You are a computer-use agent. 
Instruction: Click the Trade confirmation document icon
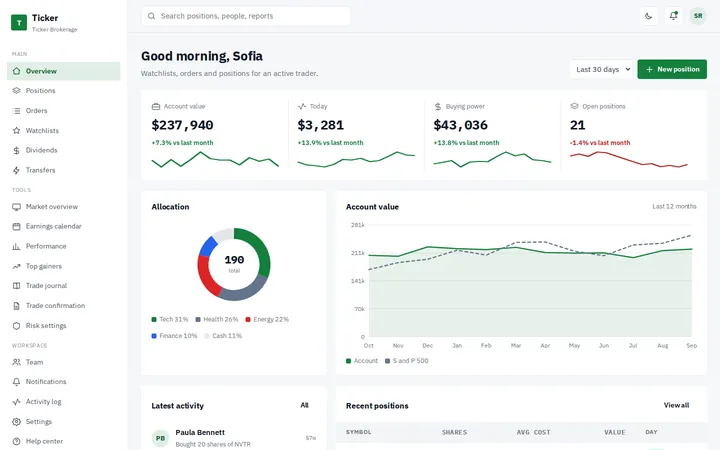pyautogui.click(x=17, y=306)
